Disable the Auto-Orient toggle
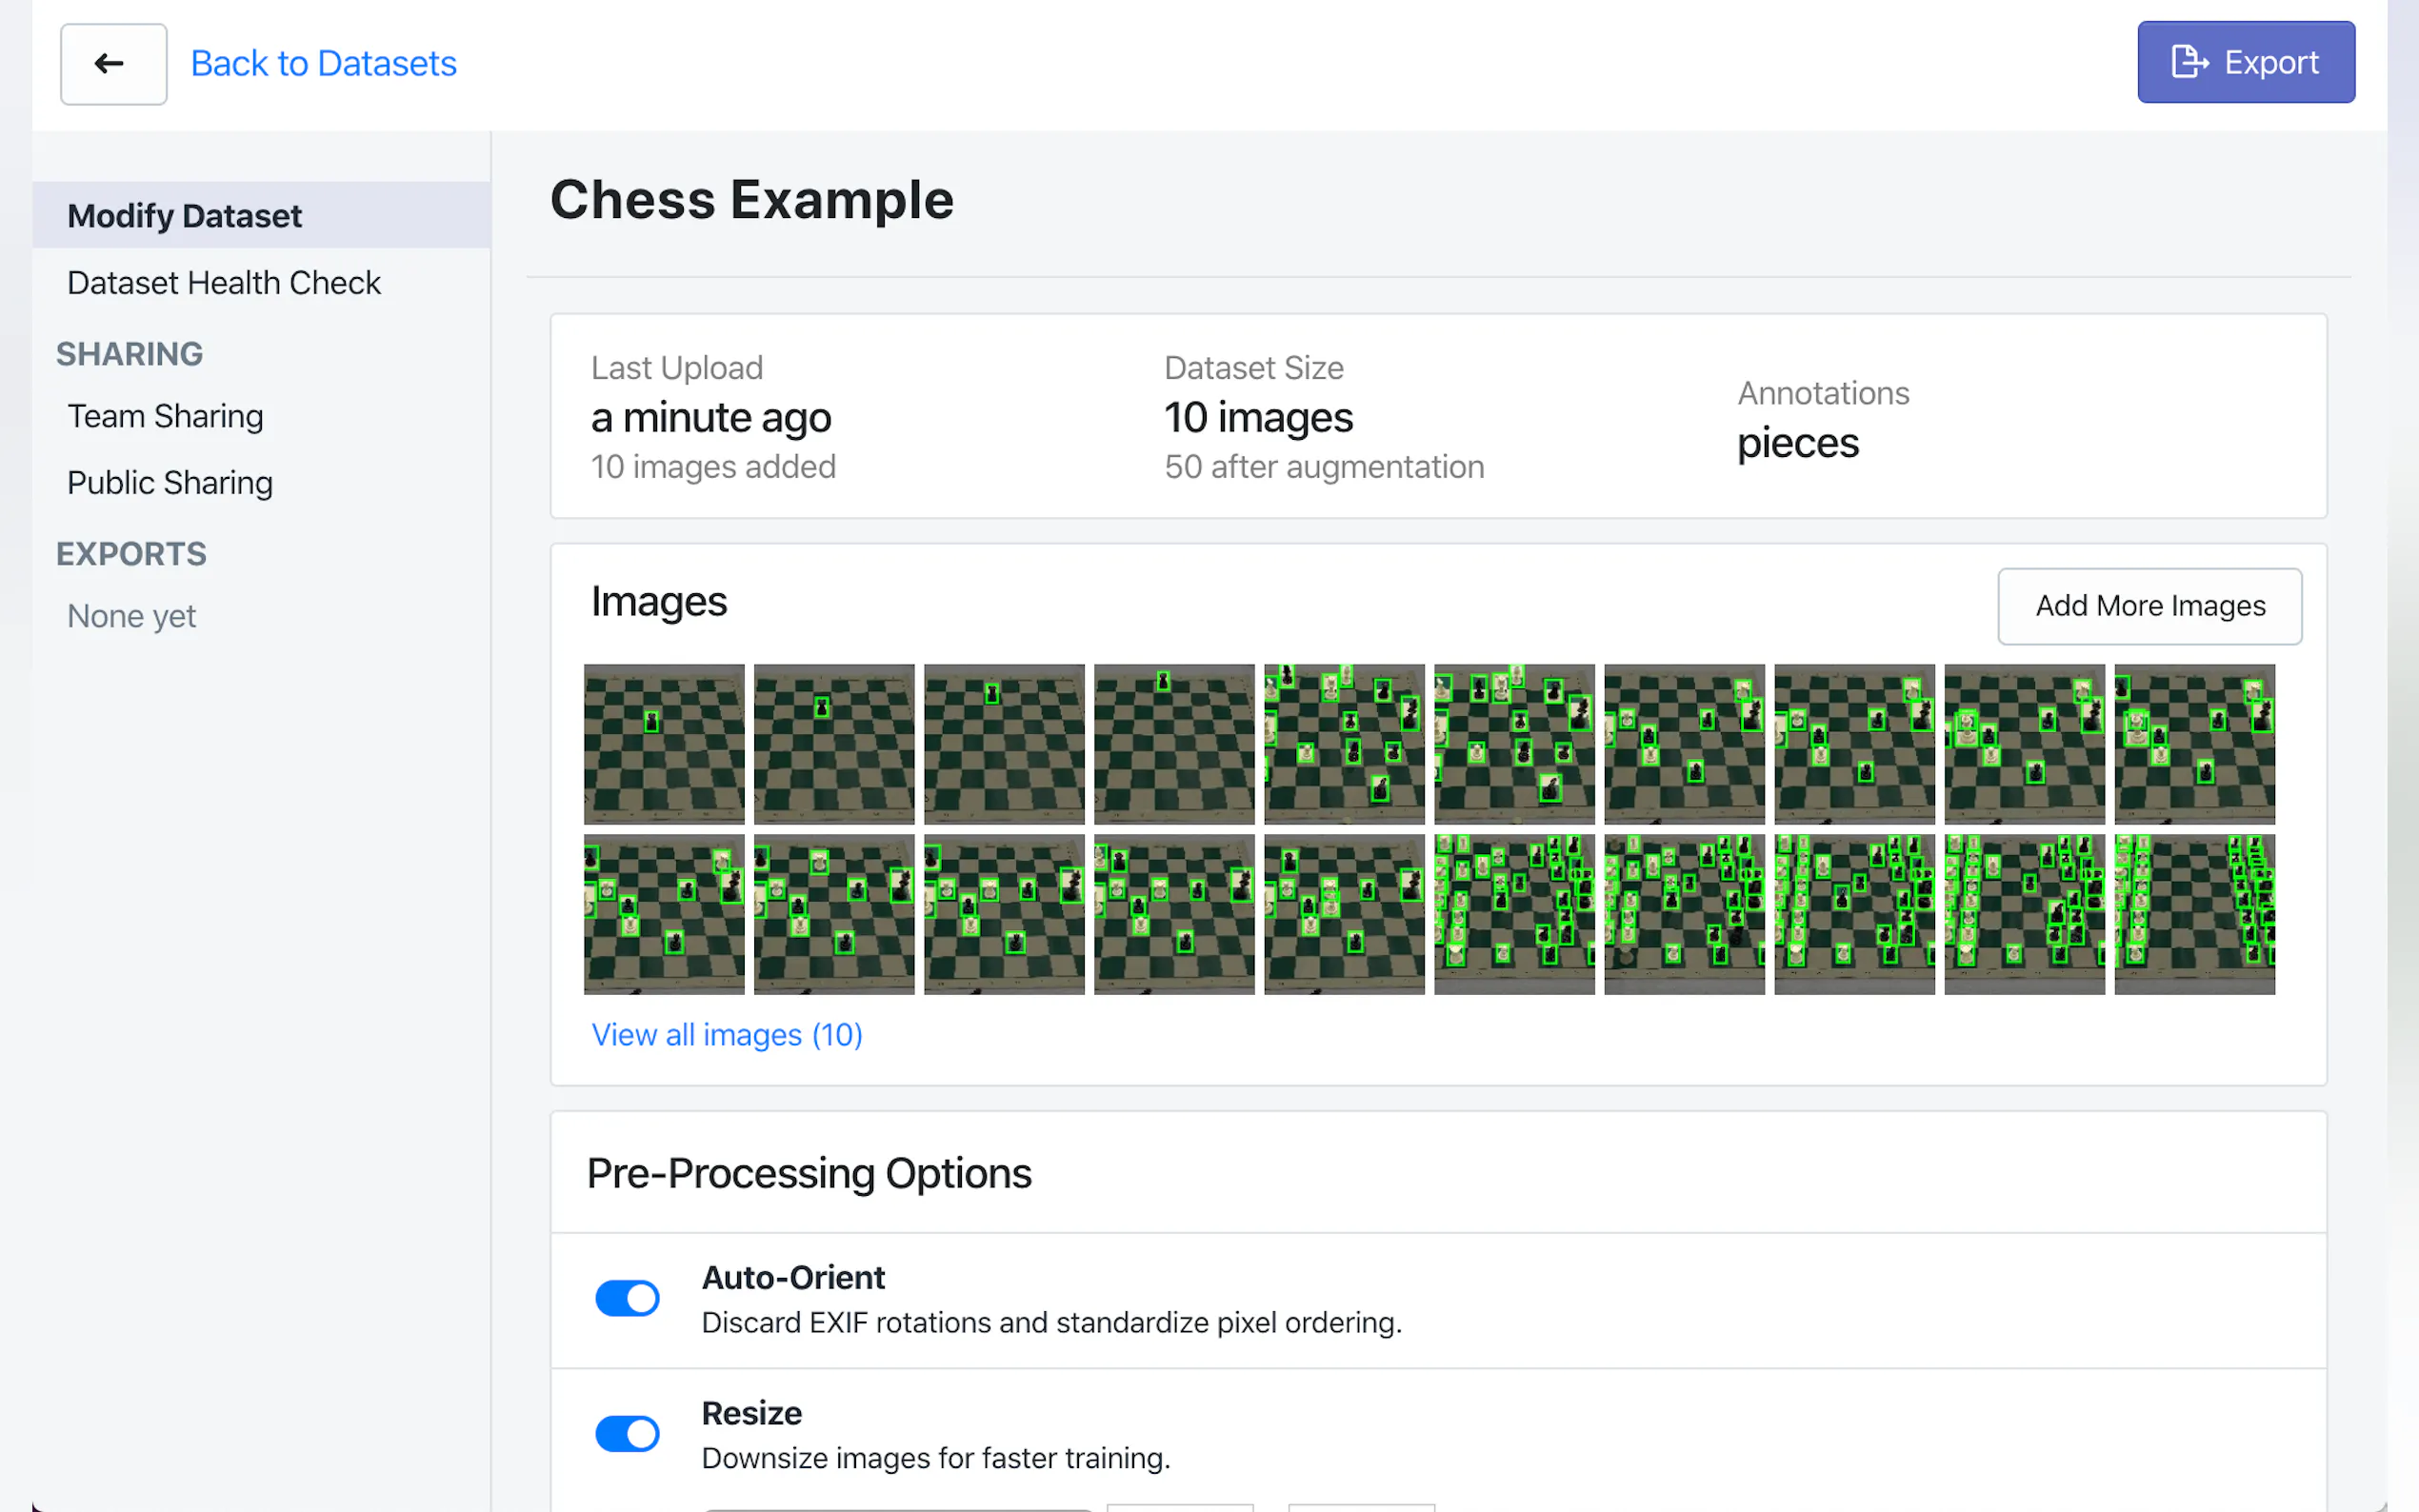The width and height of the screenshot is (2419, 1512). click(x=627, y=1298)
